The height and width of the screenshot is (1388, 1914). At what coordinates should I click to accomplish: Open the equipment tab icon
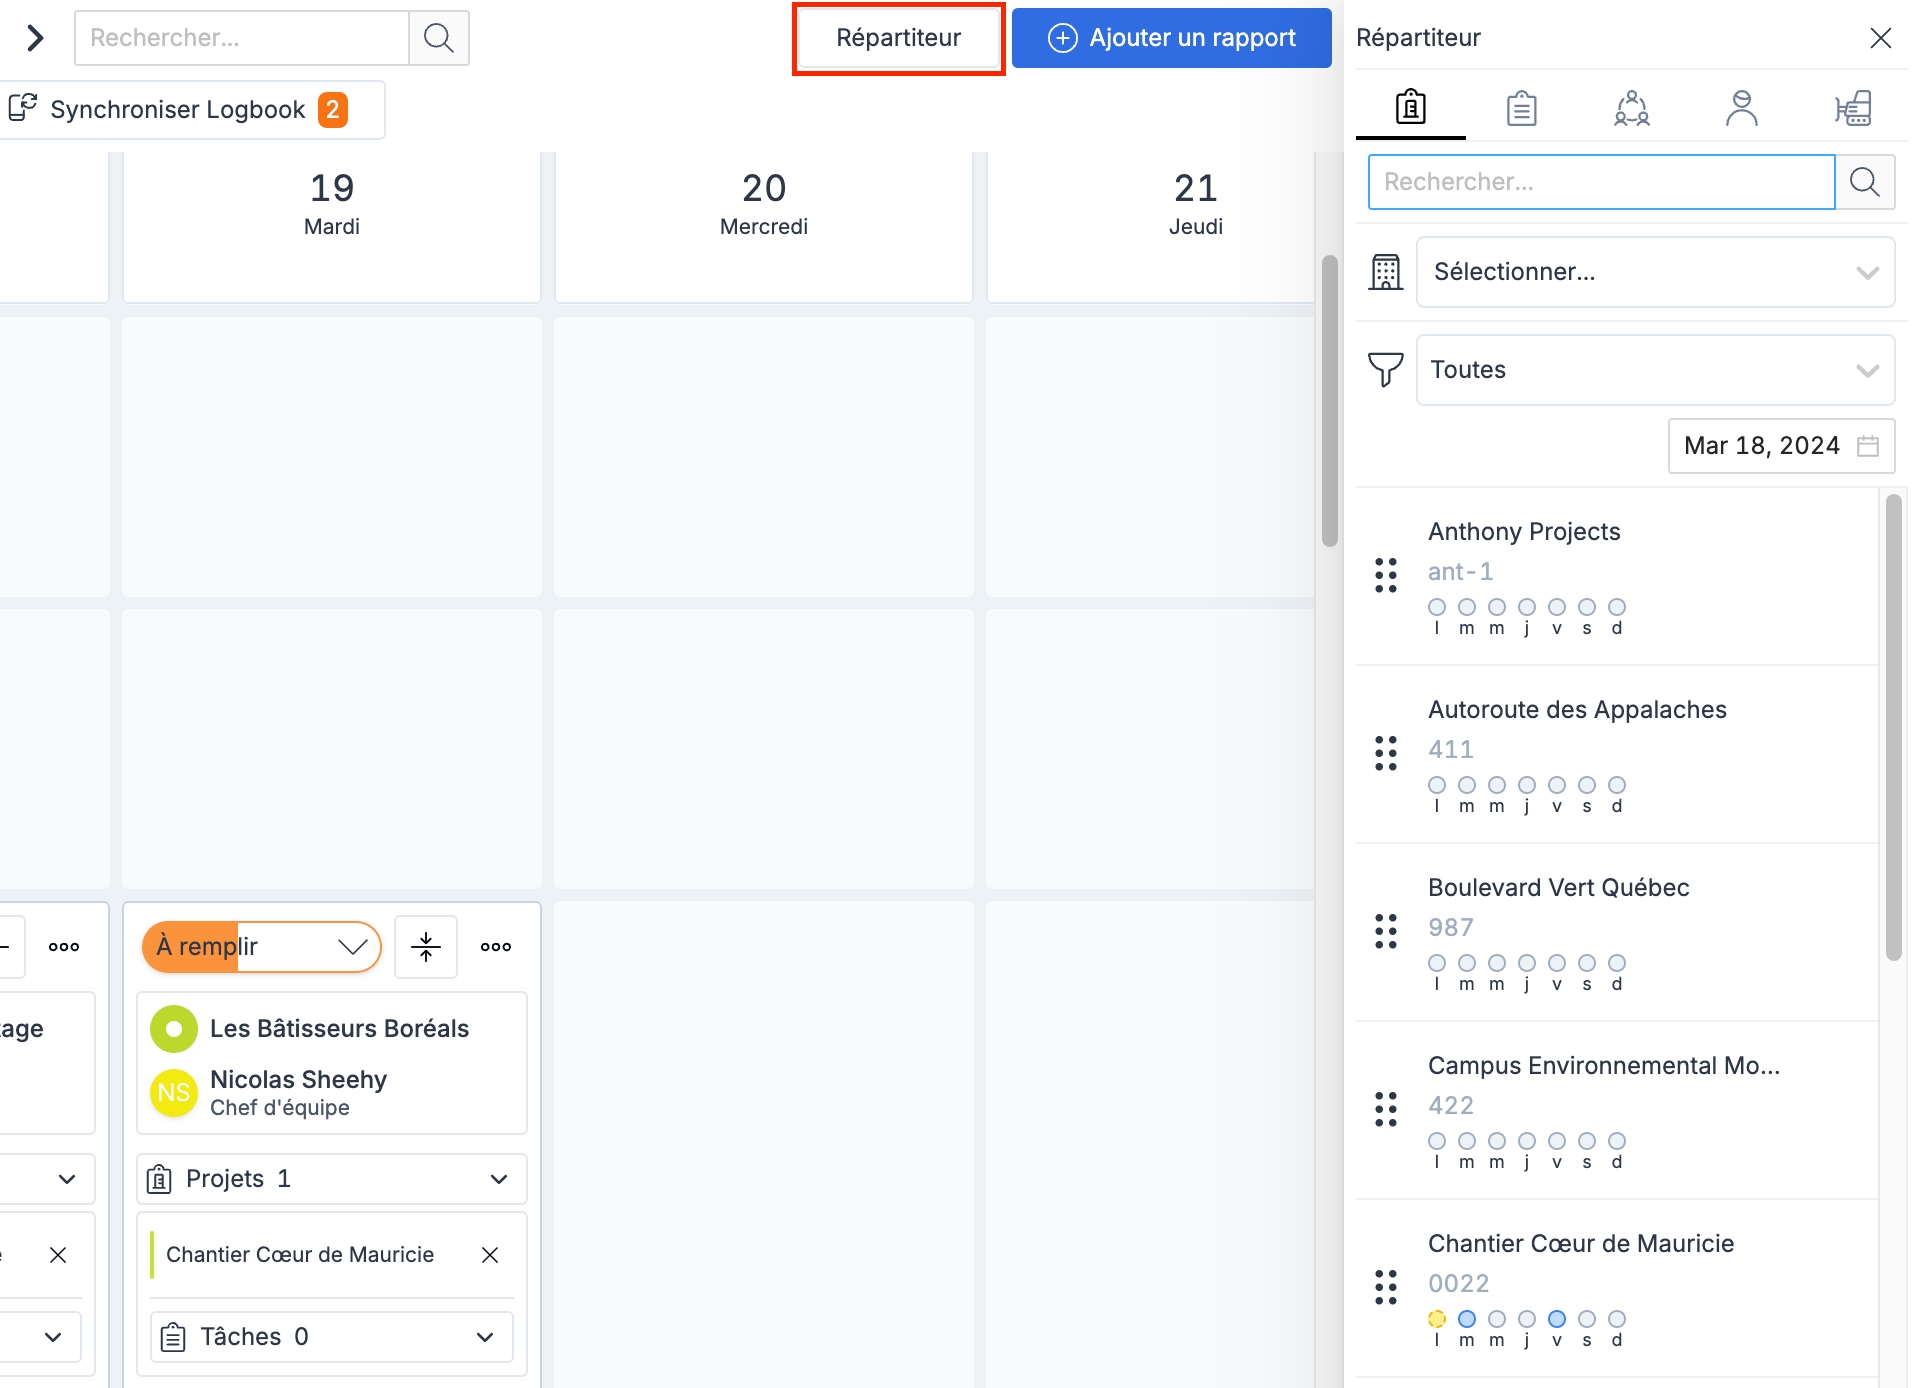(1852, 108)
